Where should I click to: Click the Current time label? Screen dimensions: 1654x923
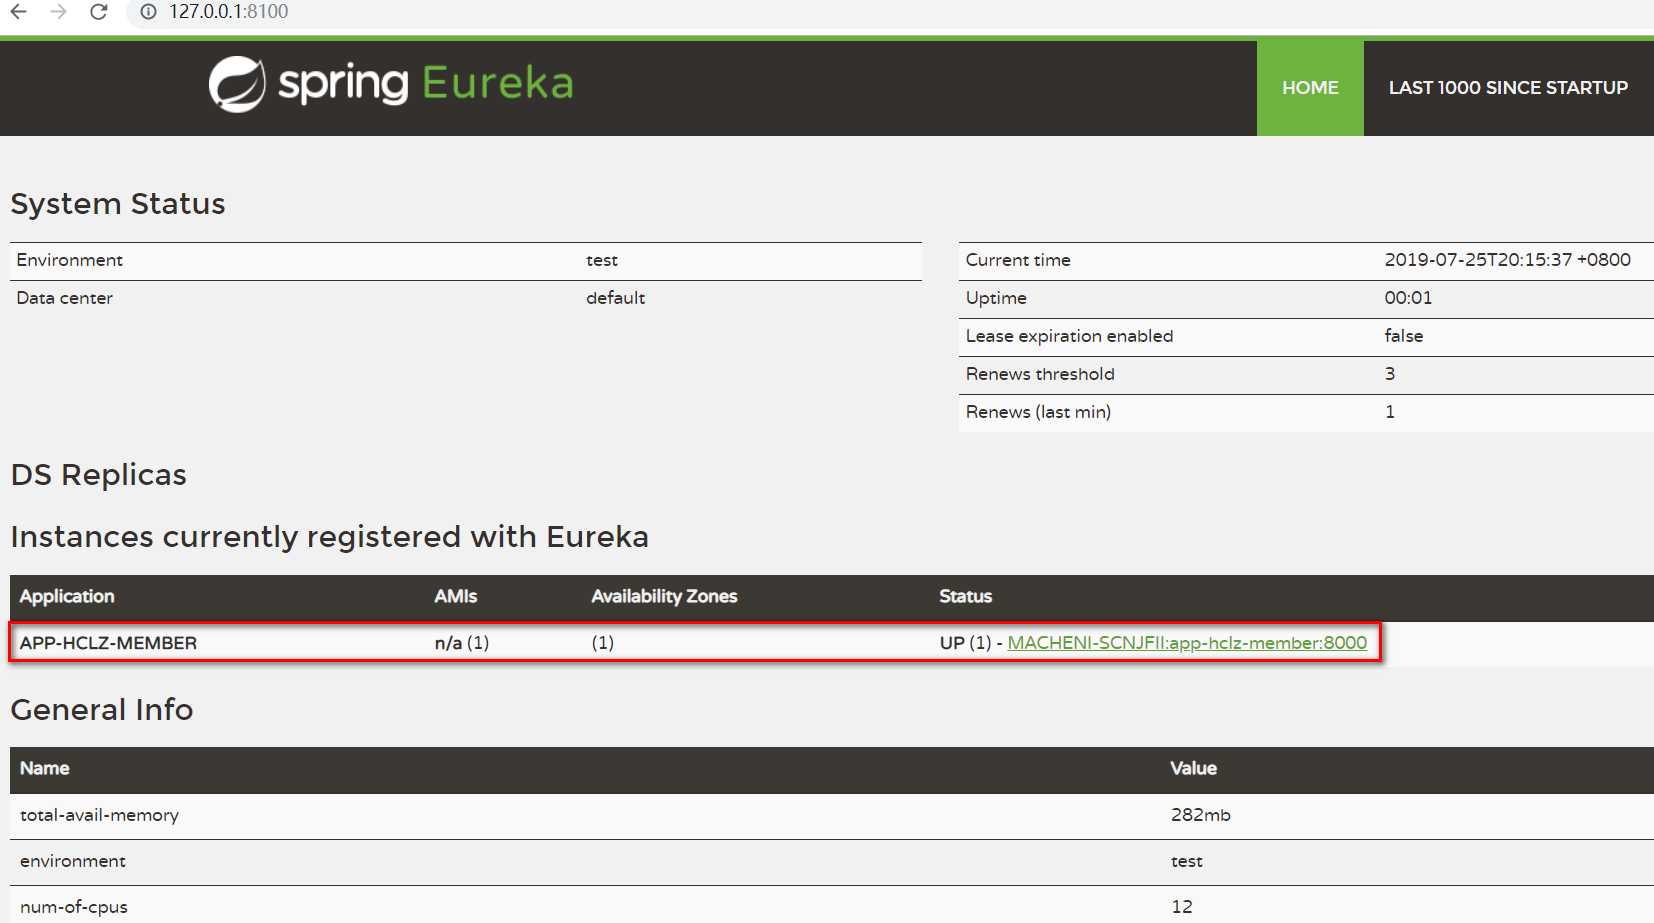click(x=1018, y=260)
